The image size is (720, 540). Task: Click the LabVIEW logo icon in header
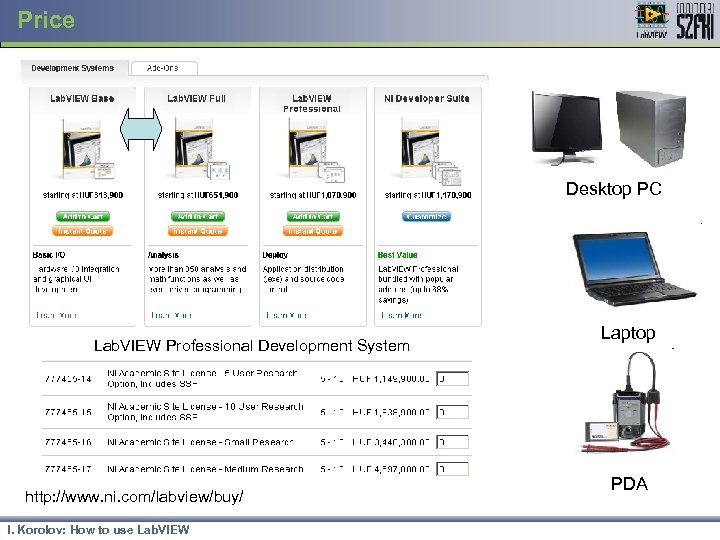point(652,20)
